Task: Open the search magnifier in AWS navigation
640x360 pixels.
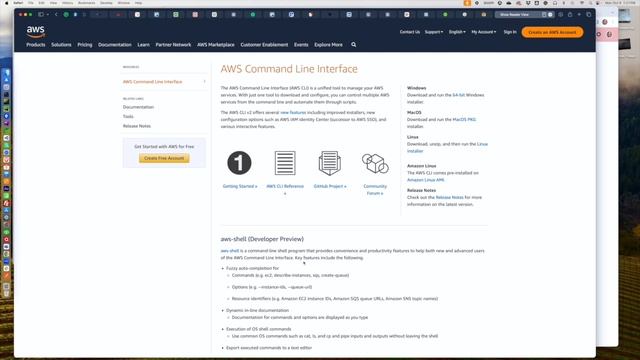Action: (x=353, y=45)
